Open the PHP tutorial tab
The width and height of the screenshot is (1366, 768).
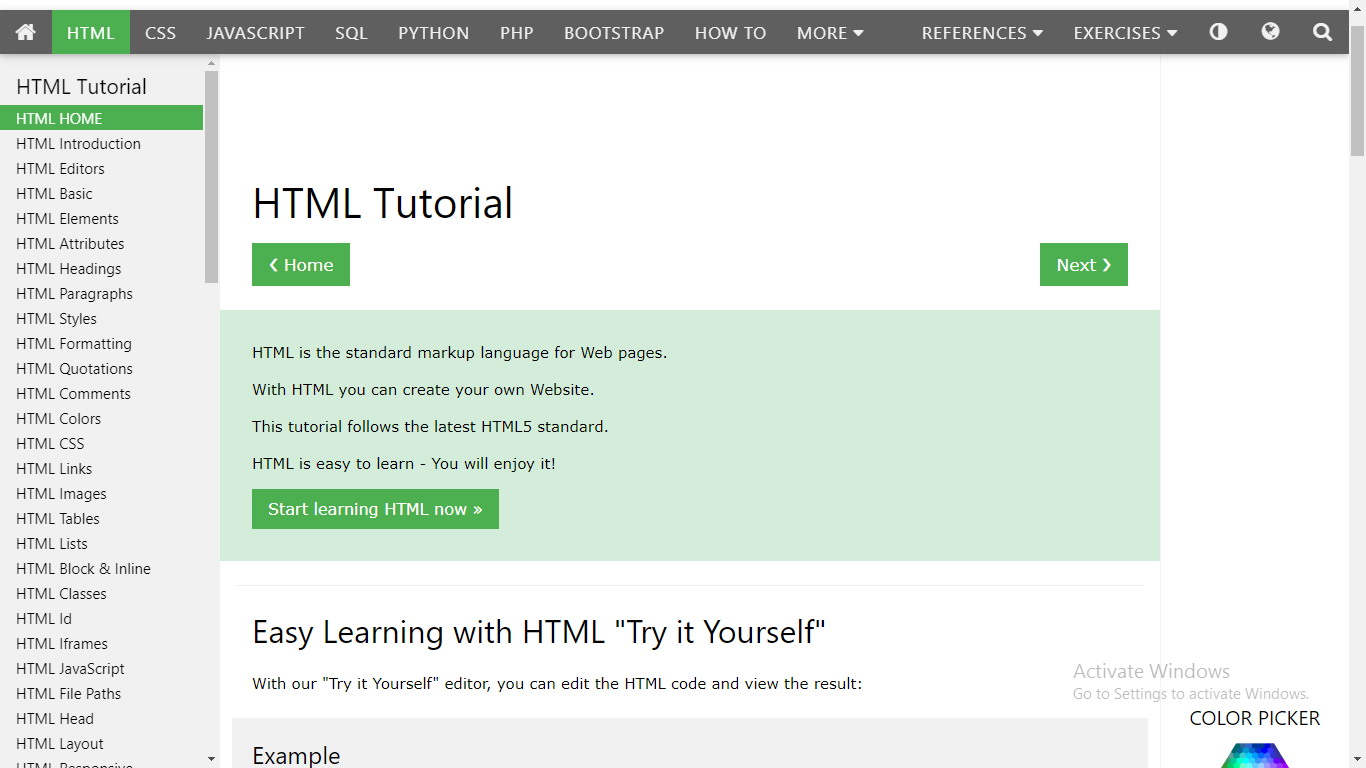point(516,32)
